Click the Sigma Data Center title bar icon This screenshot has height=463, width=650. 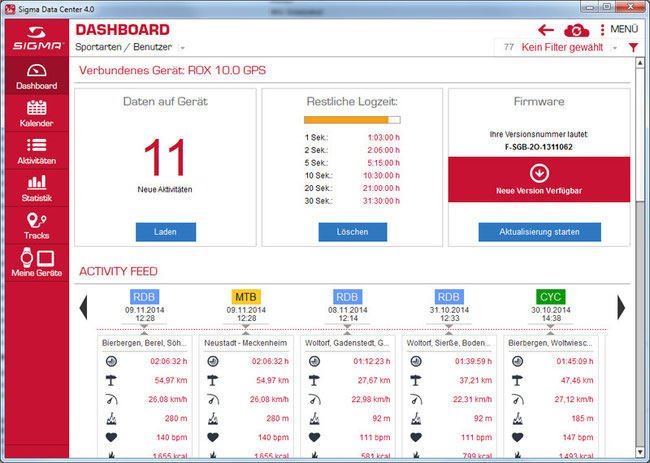tap(10, 9)
